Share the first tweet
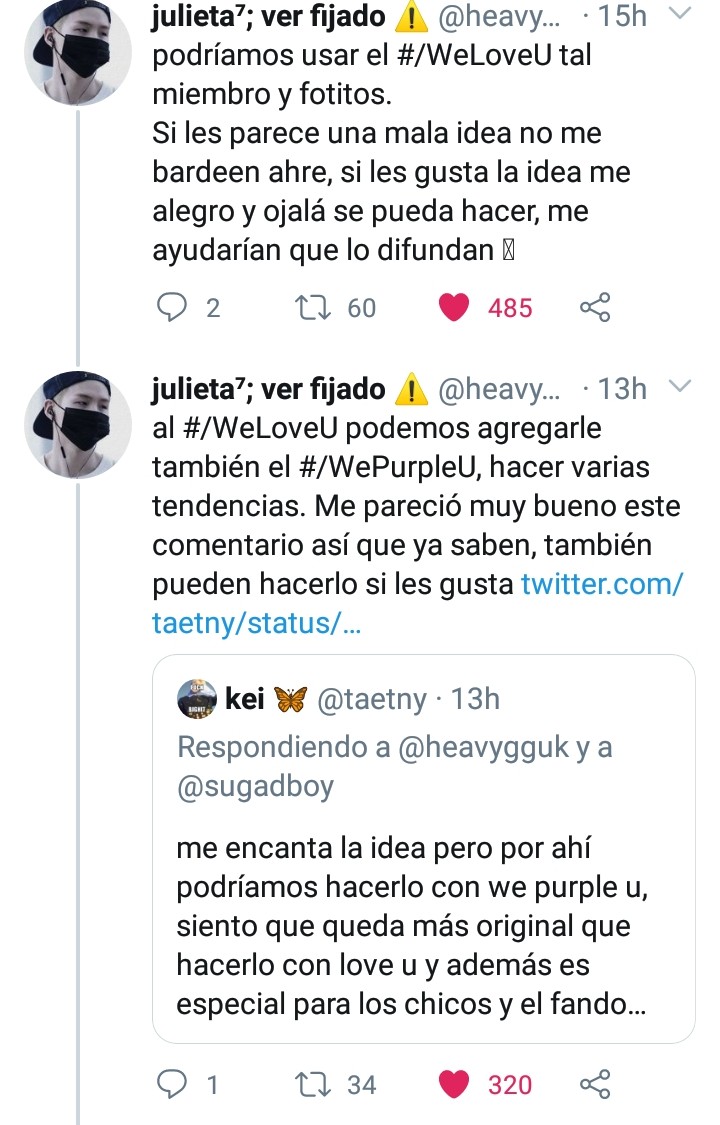 (x=595, y=308)
